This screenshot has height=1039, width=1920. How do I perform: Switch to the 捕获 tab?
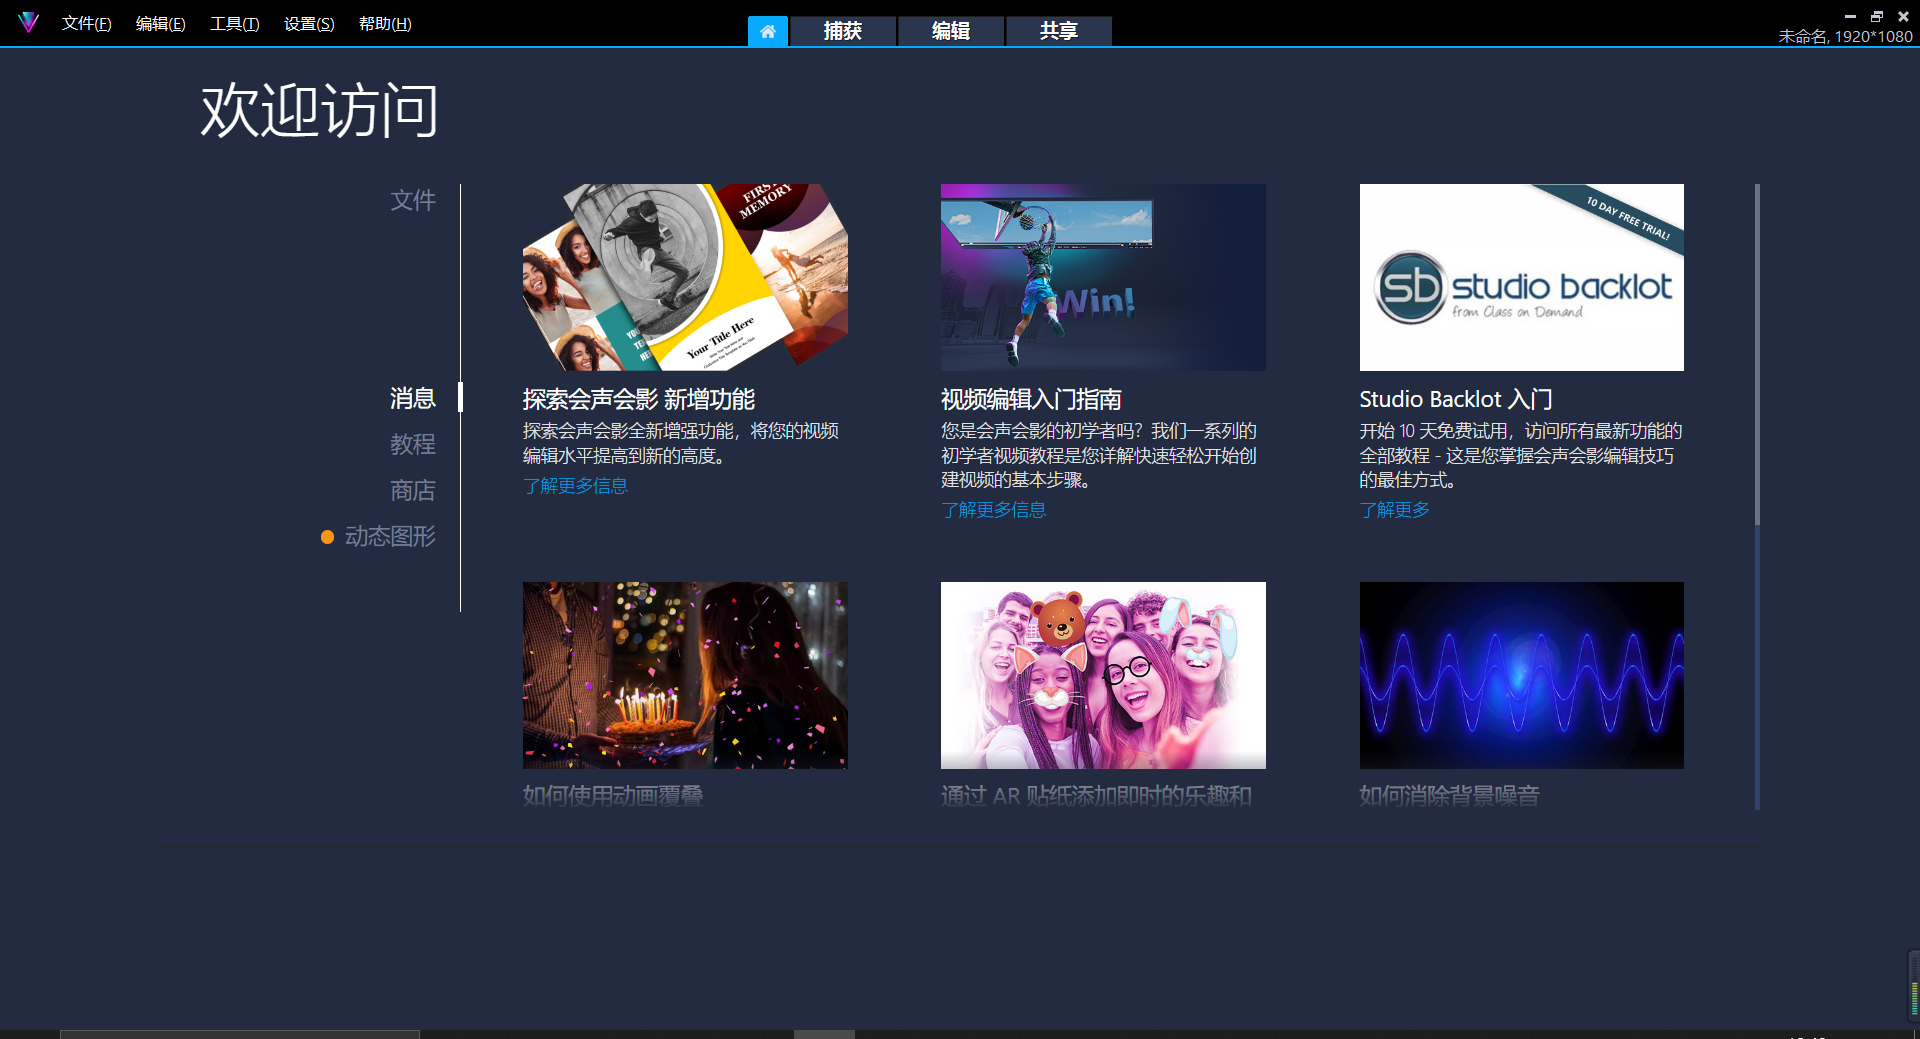coord(843,31)
